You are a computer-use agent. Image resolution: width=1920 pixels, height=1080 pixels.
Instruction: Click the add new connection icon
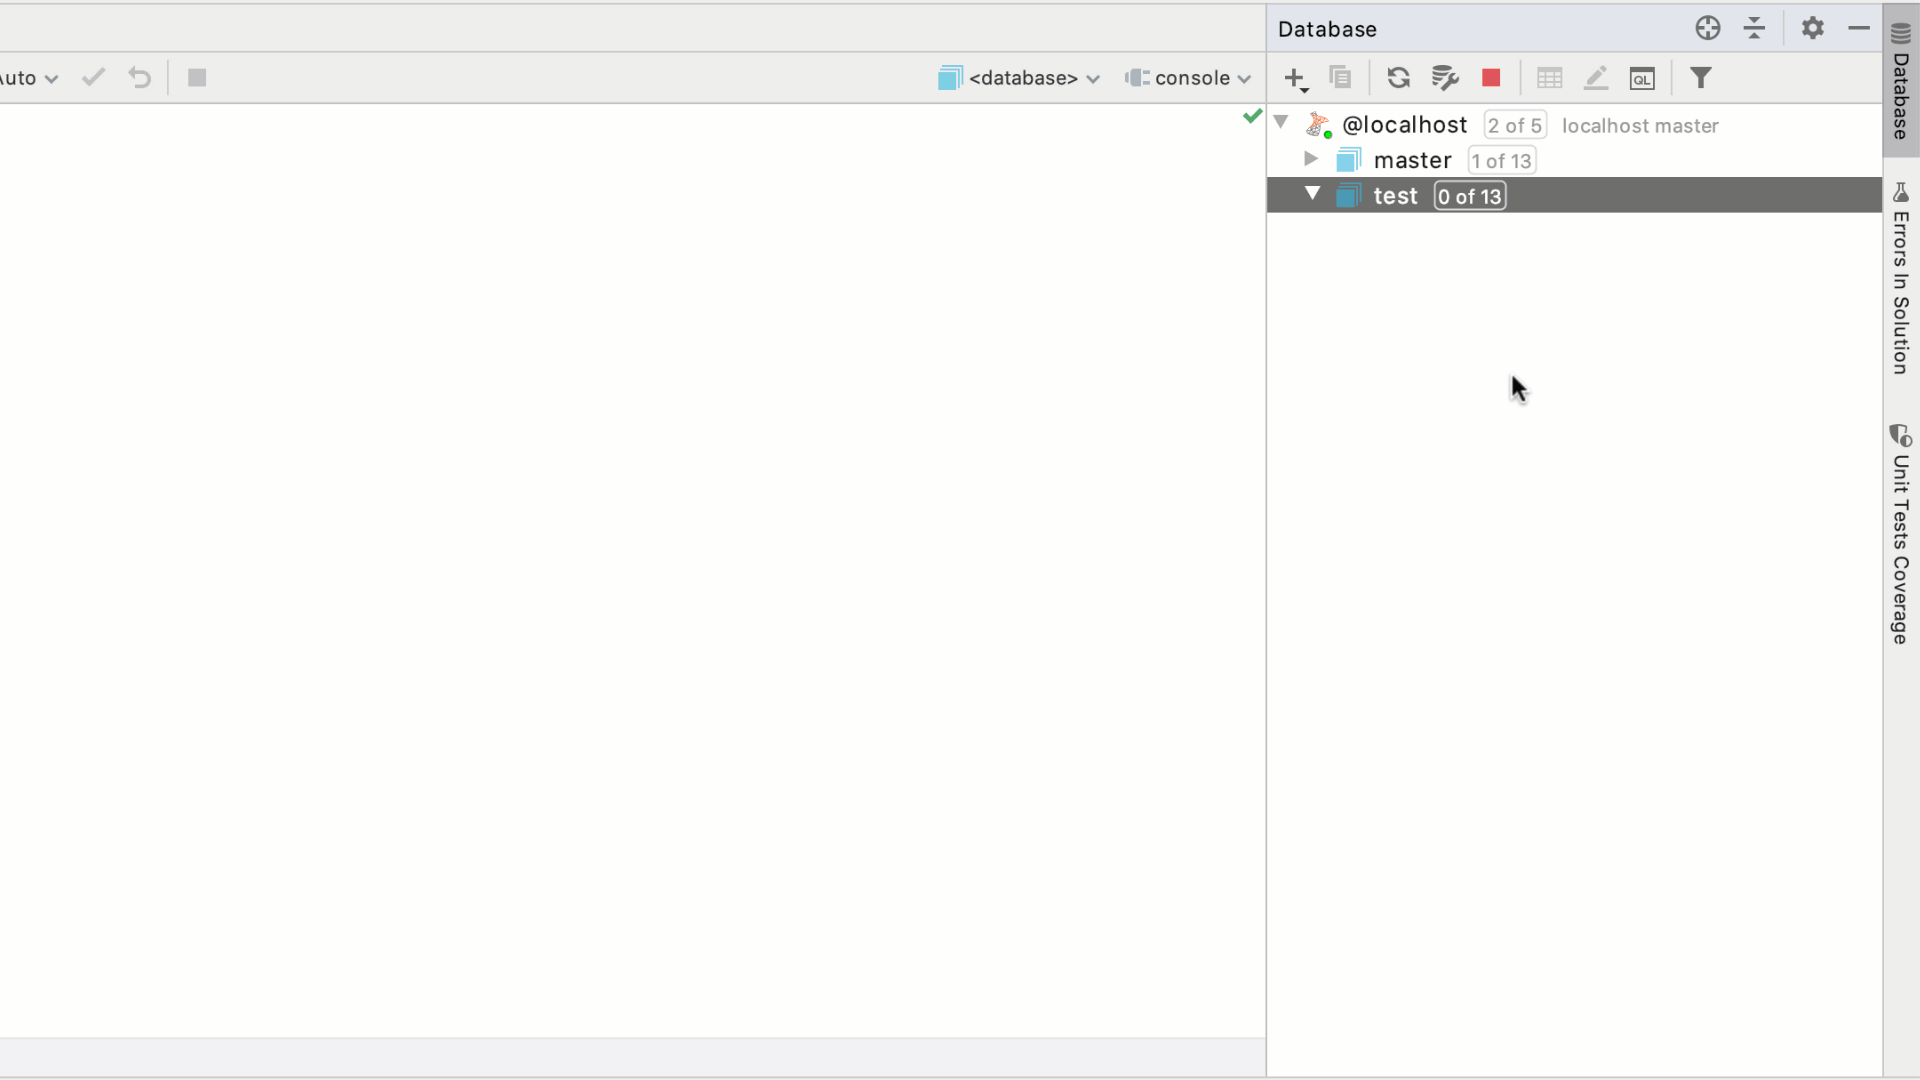point(1295,78)
